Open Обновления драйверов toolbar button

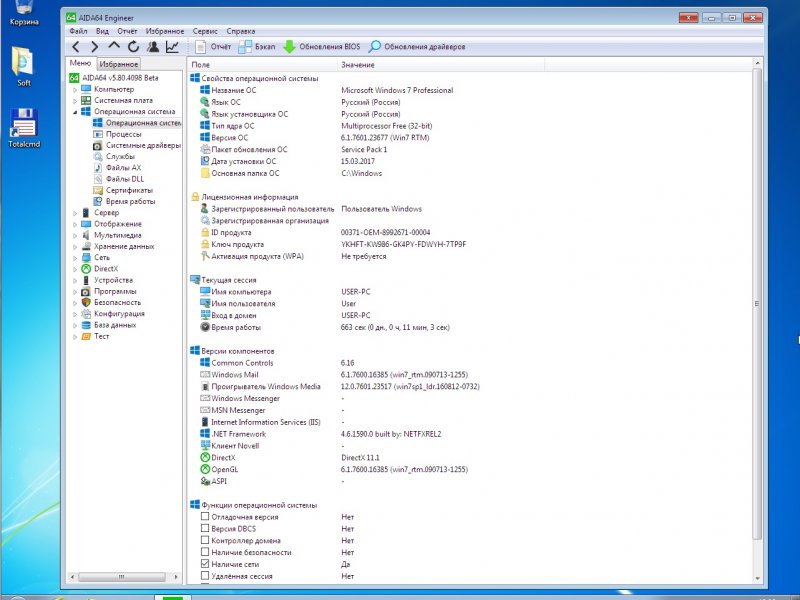click(x=416, y=47)
